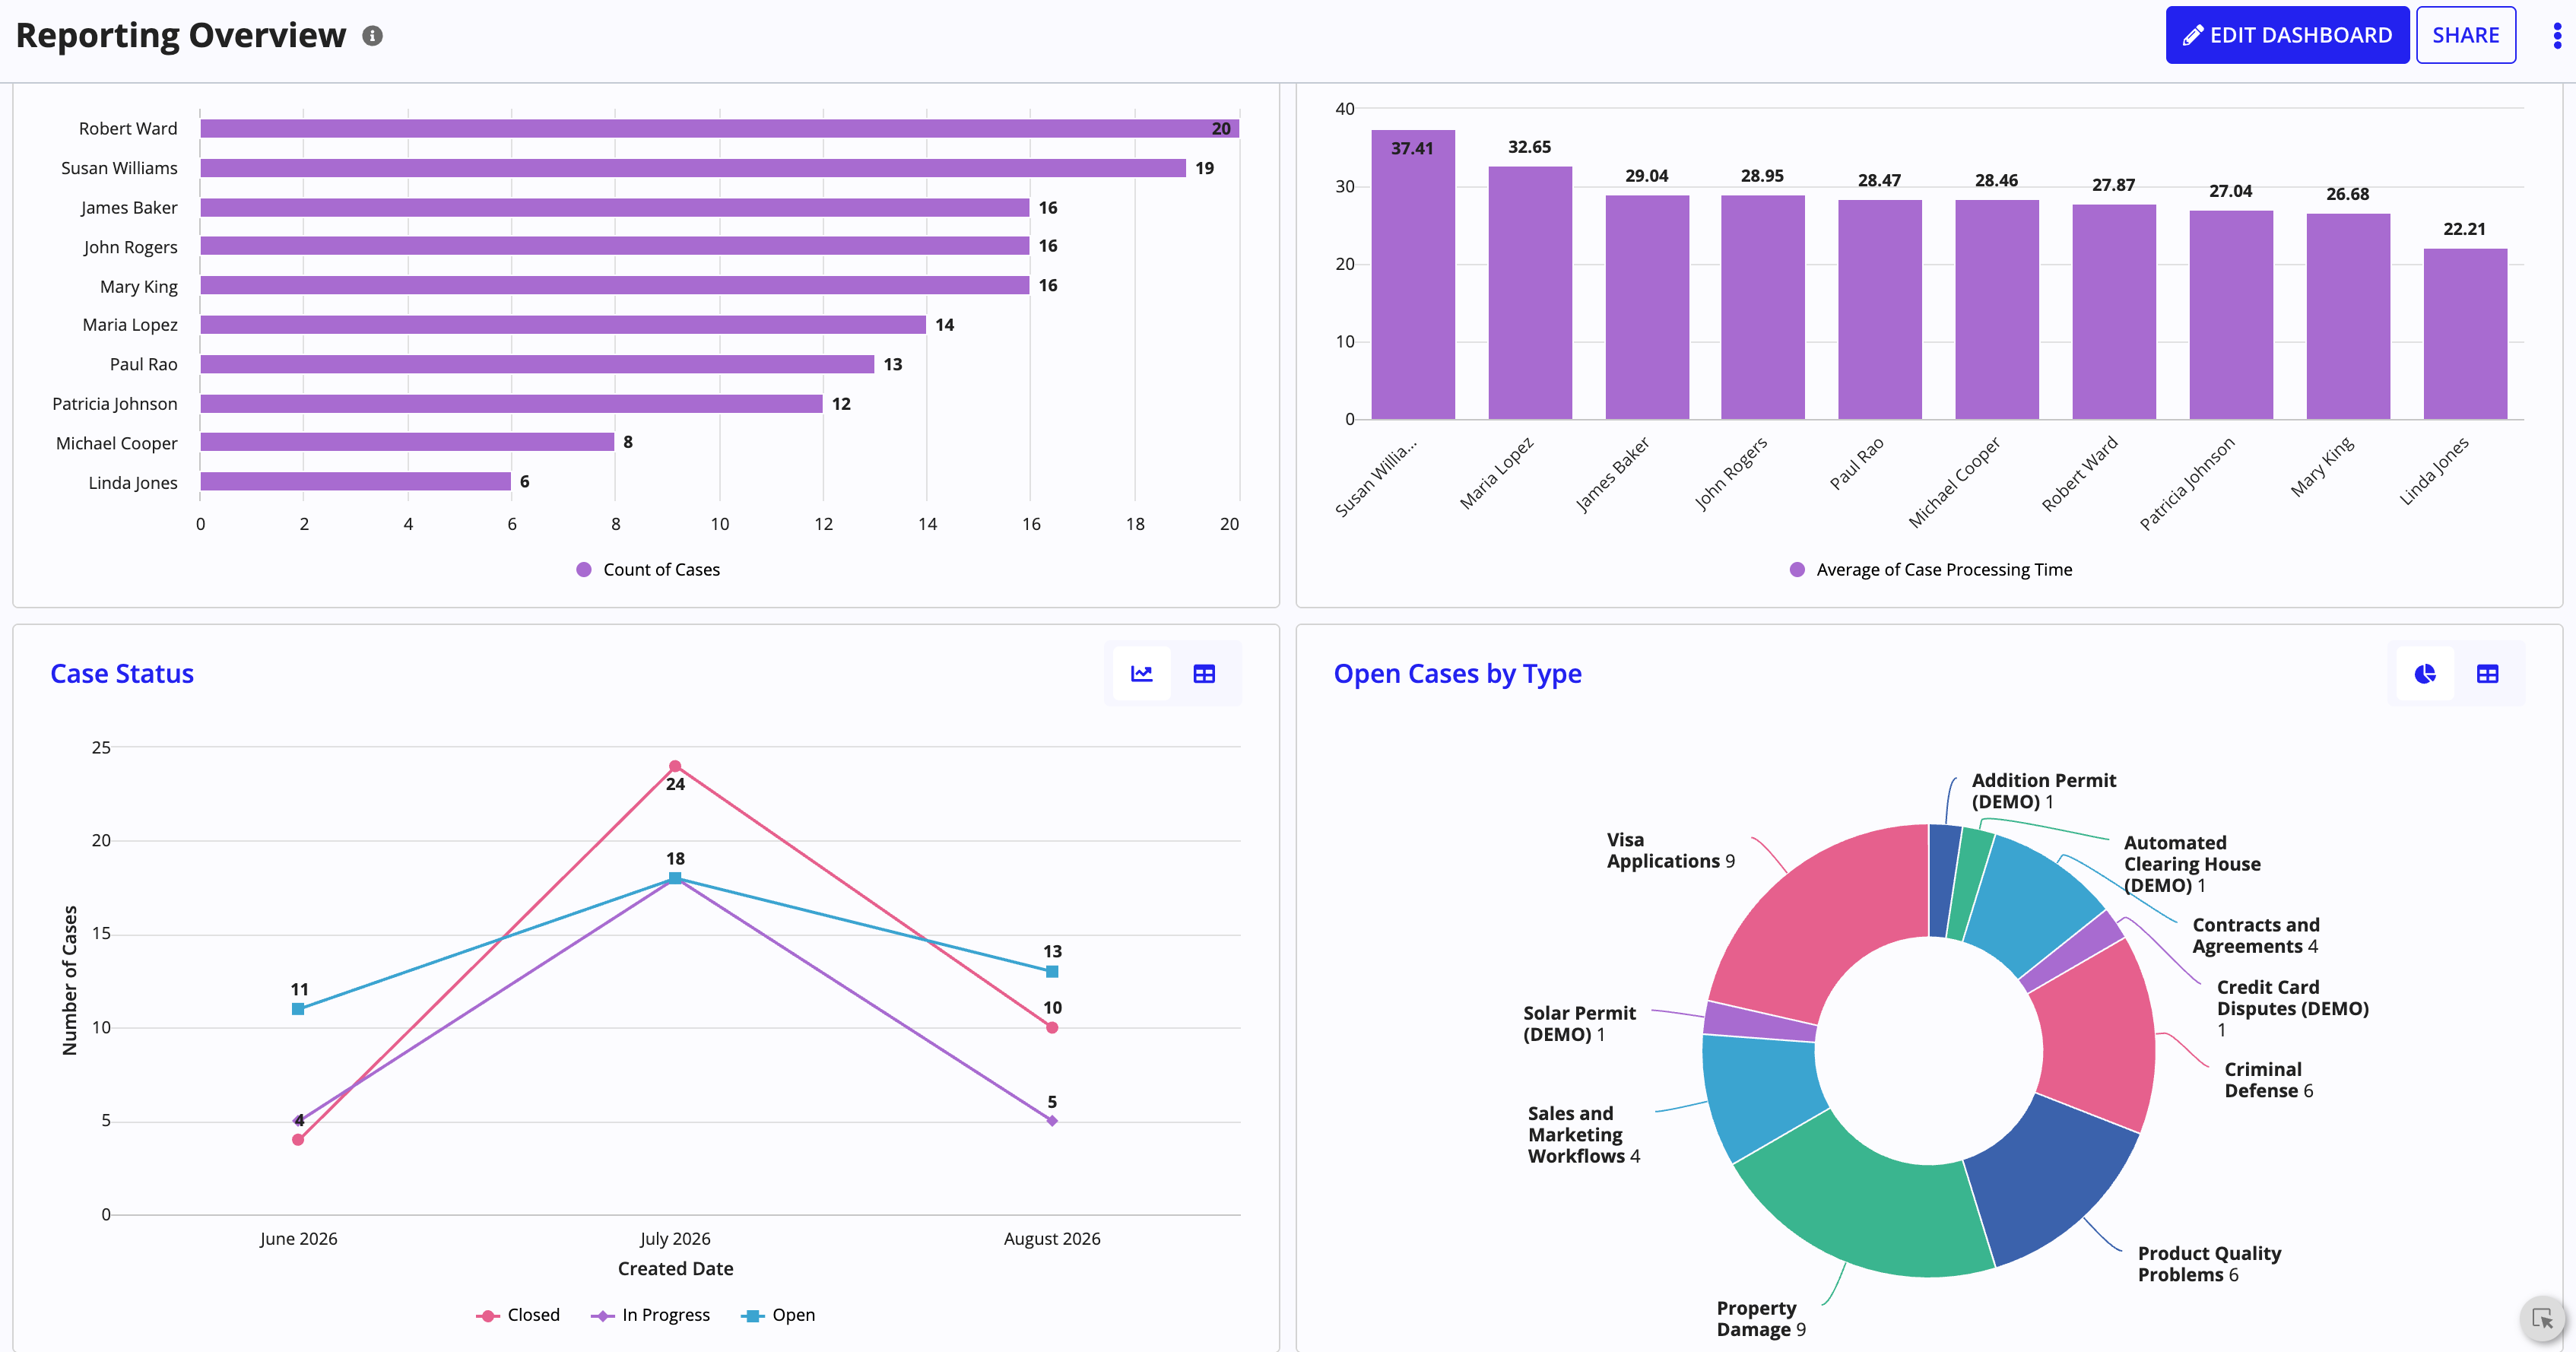The image size is (2576, 1352).
Task: Click the Addition Permit (DEMO) label
Action: click(x=2043, y=791)
